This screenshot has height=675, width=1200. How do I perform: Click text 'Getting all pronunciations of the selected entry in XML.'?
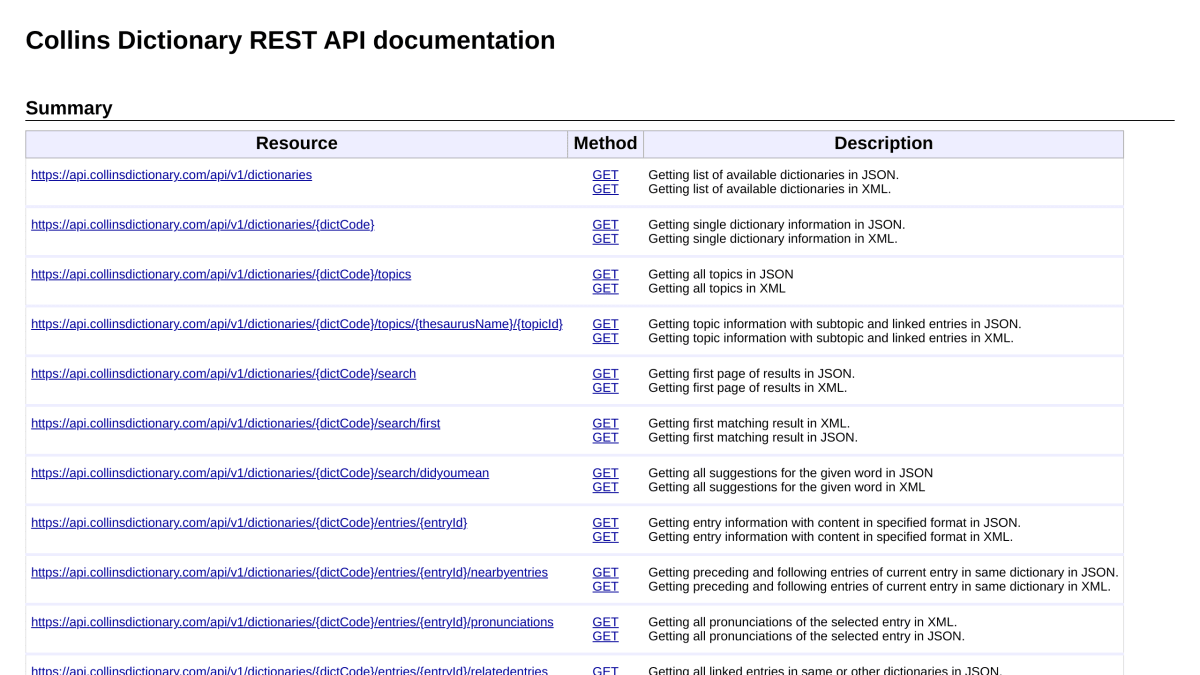click(802, 622)
